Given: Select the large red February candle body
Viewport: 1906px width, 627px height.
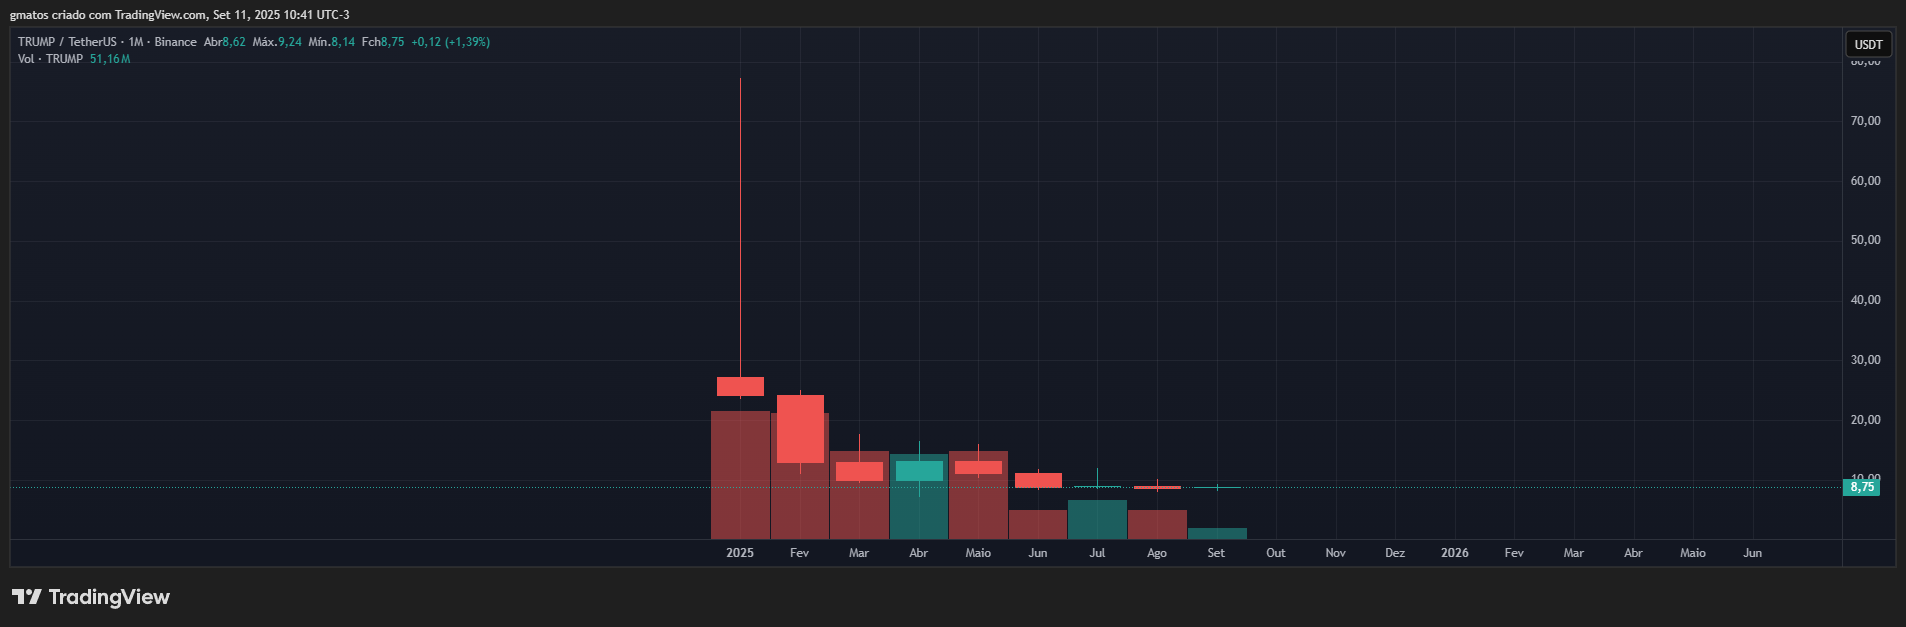Looking at the screenshot, I should click(800, 429).
